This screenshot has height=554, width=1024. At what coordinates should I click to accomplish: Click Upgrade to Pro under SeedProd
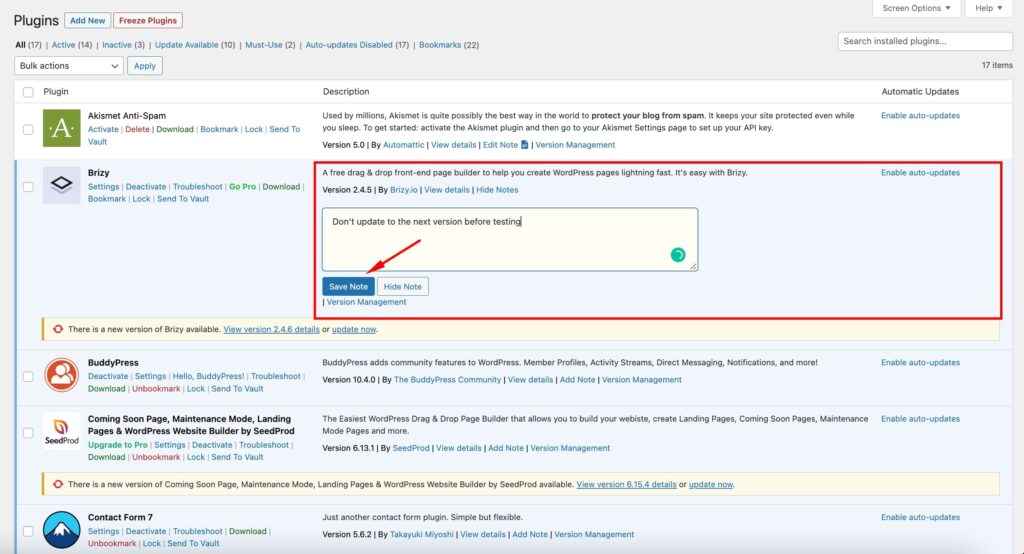118,445
